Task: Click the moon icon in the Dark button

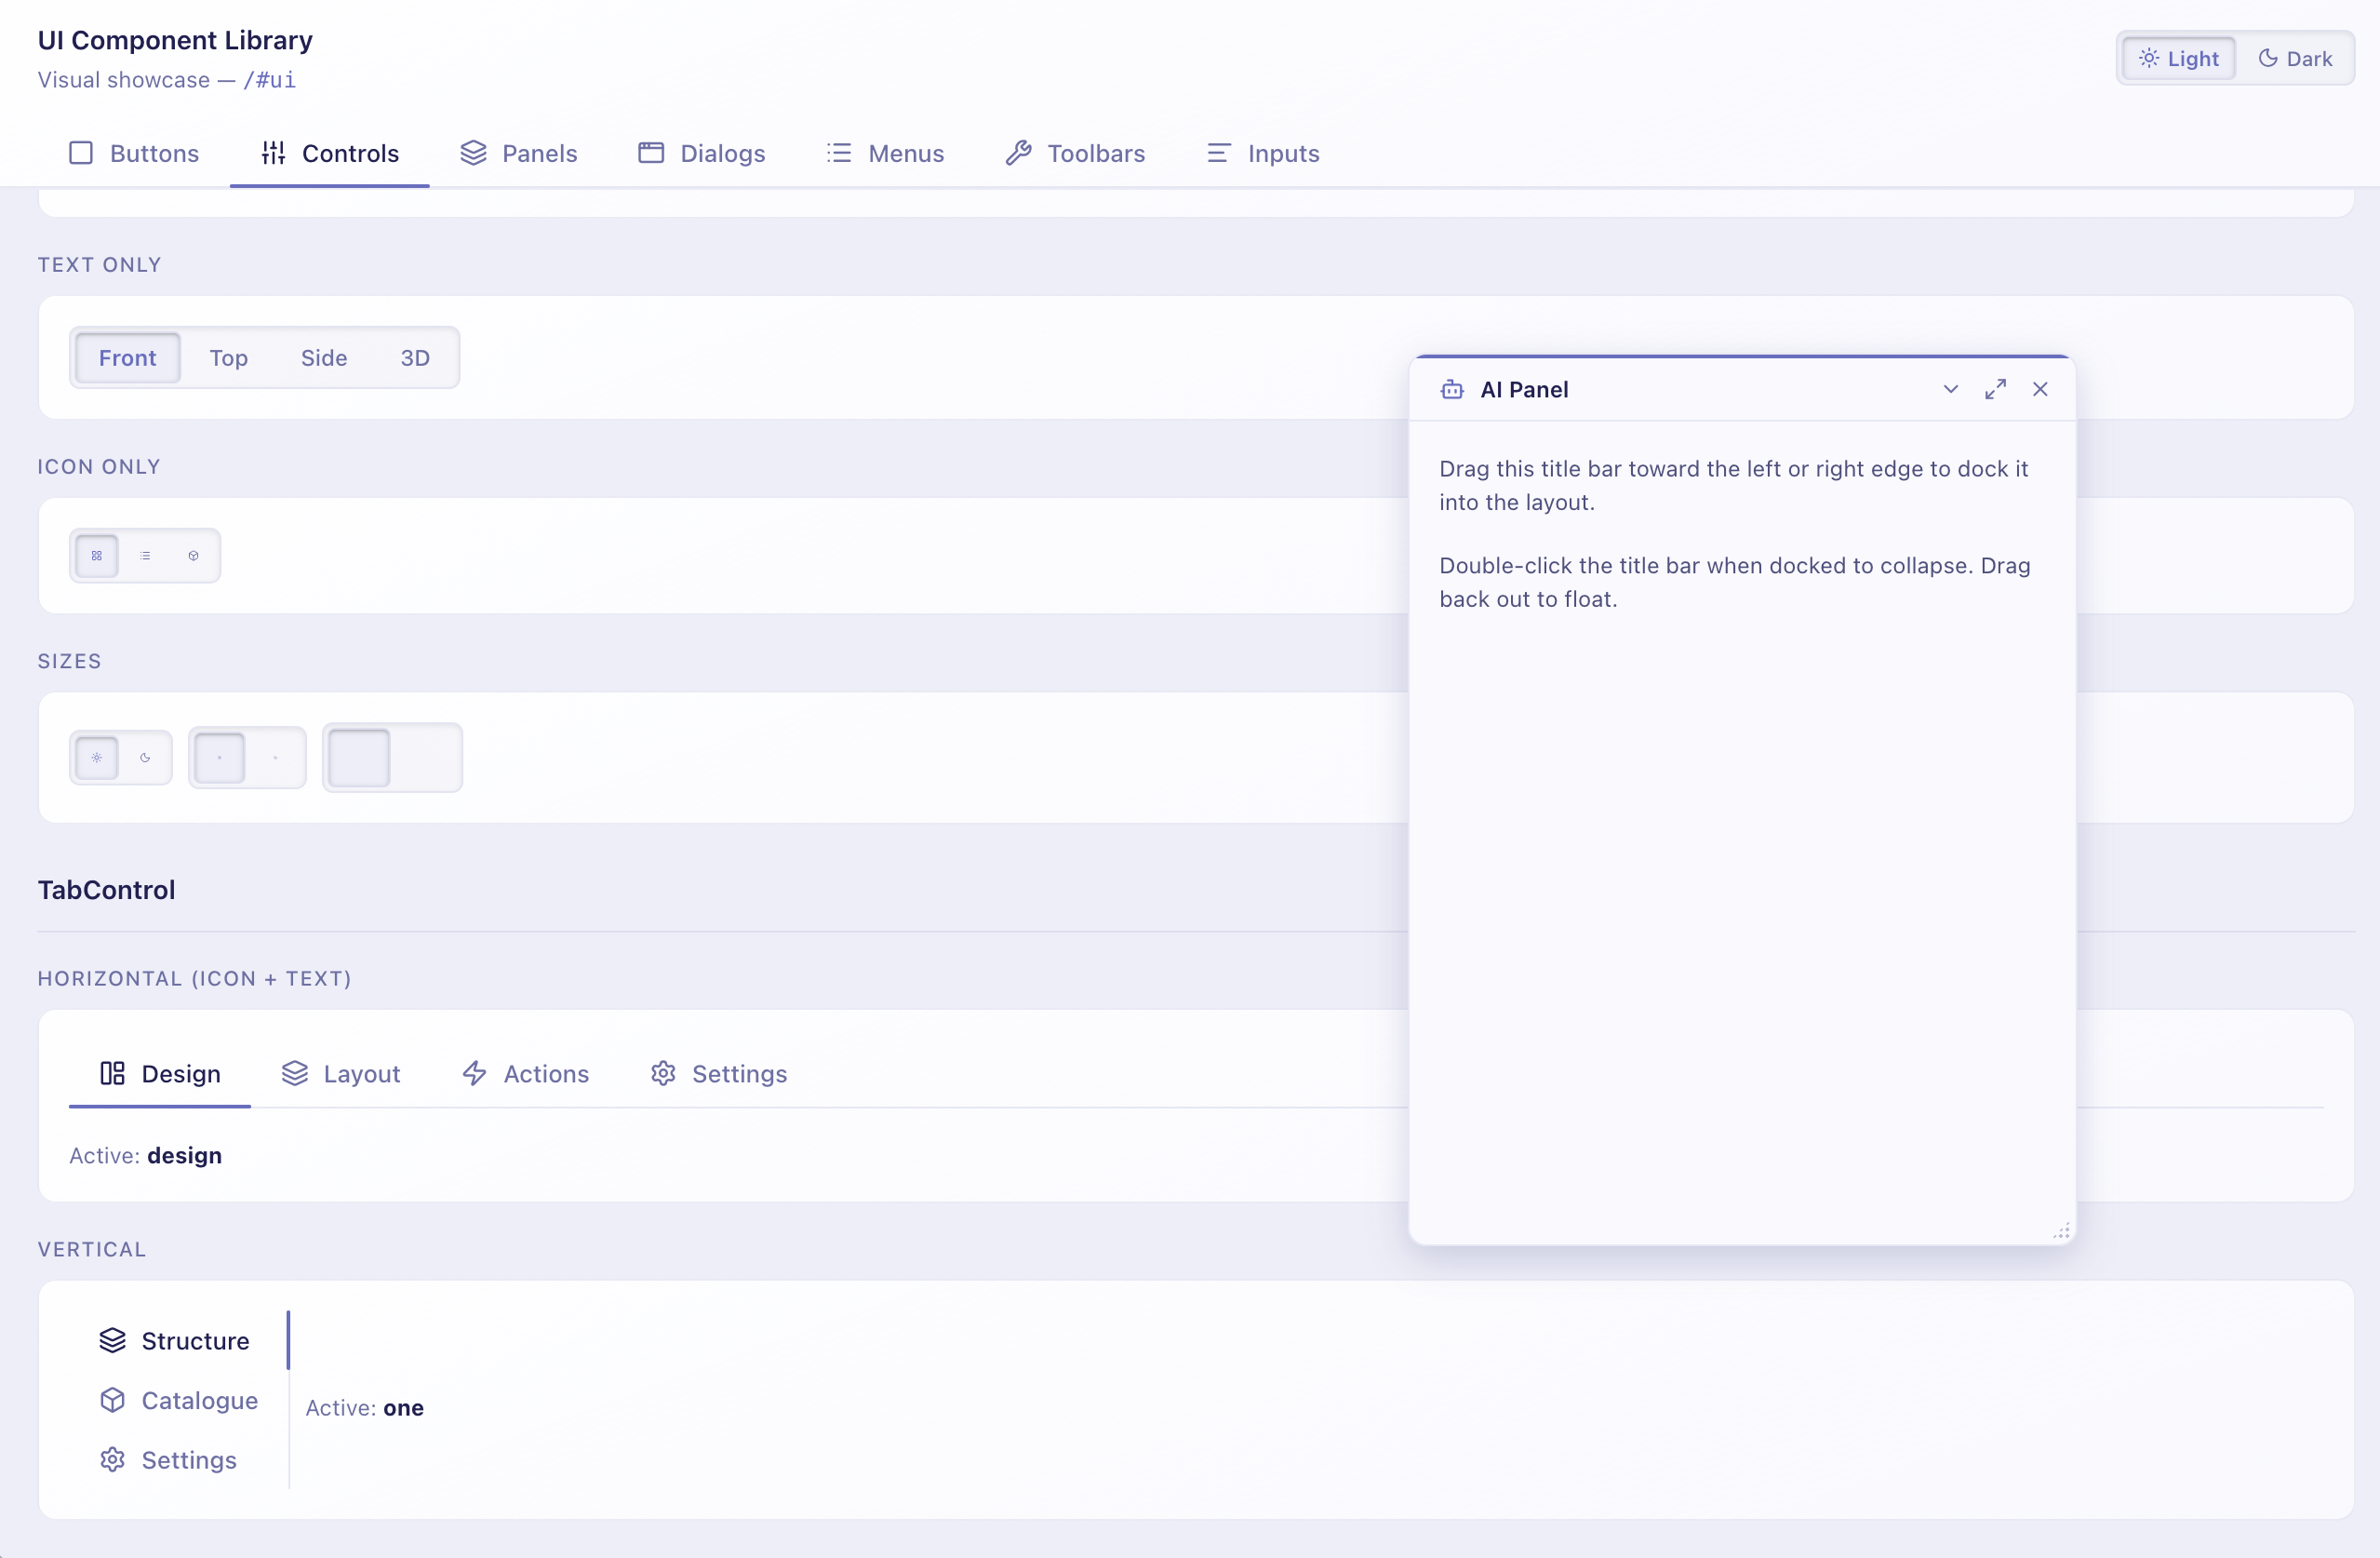Action: [x=2268, y=58]
